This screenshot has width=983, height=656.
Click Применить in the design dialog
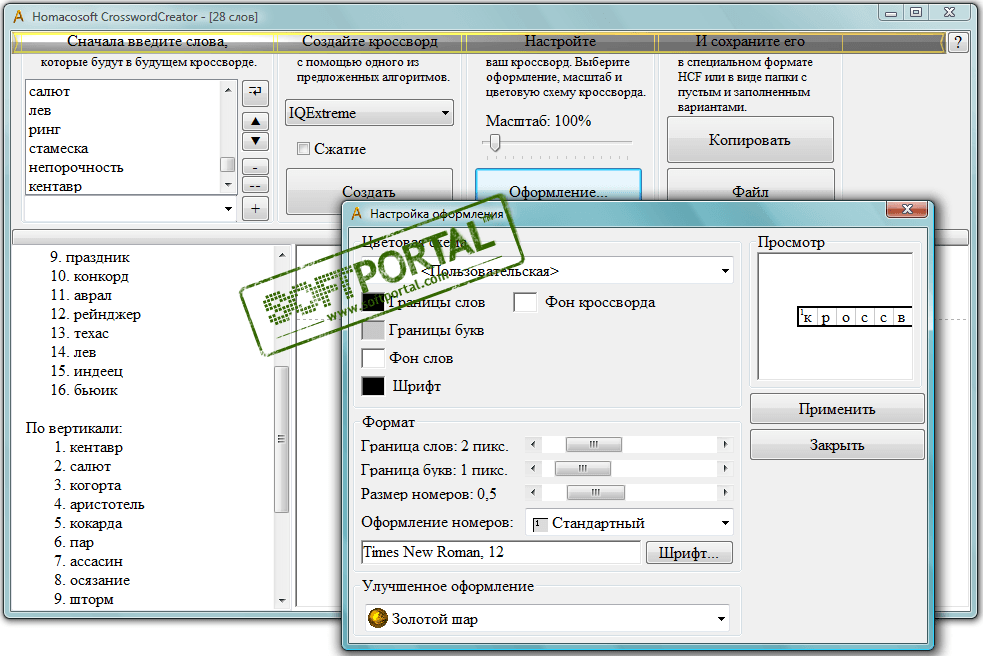pos(837,409)
